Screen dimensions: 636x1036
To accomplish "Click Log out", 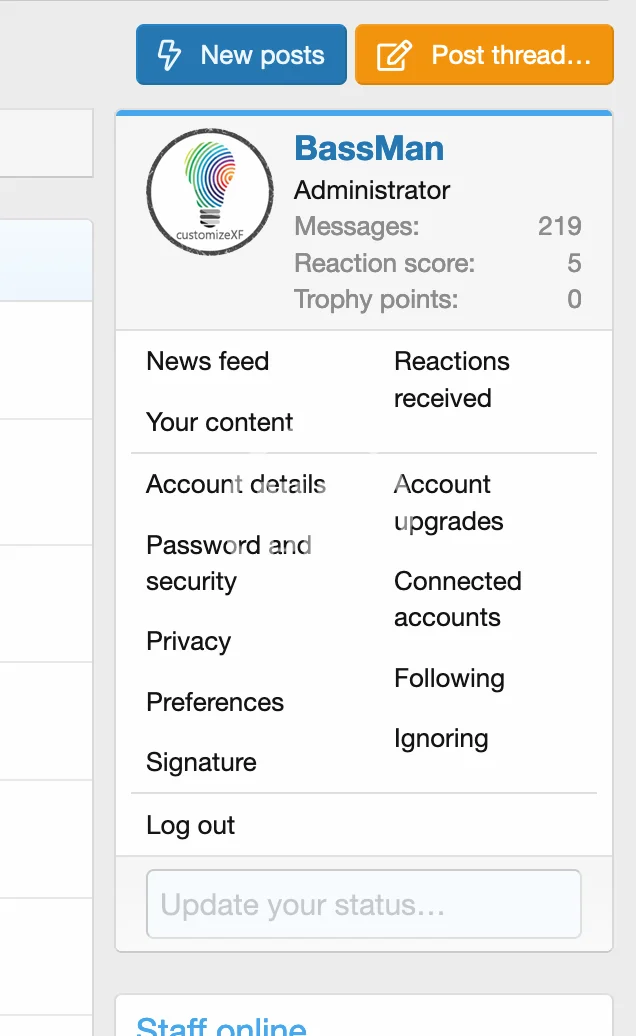I will click(190, 825).
